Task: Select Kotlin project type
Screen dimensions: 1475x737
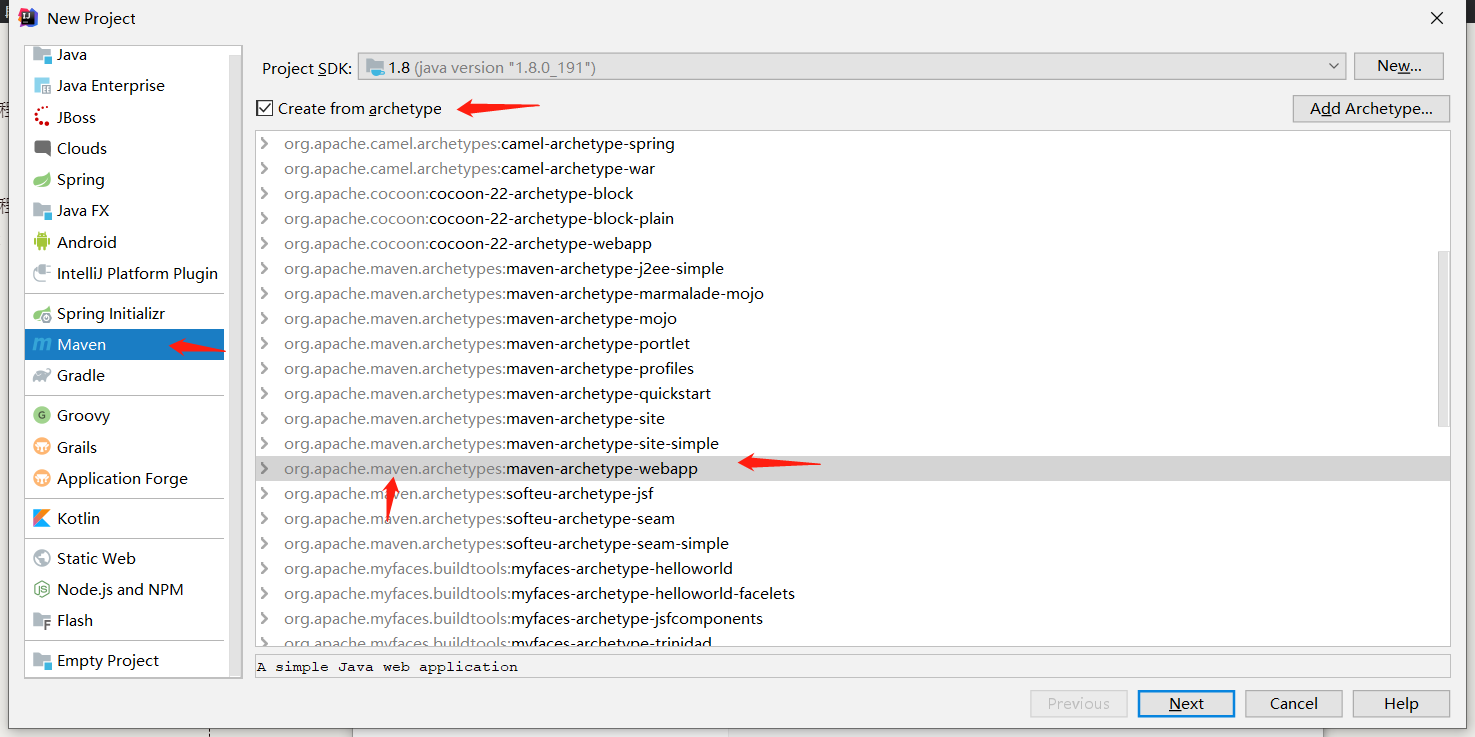Action: tap(125, 519)
